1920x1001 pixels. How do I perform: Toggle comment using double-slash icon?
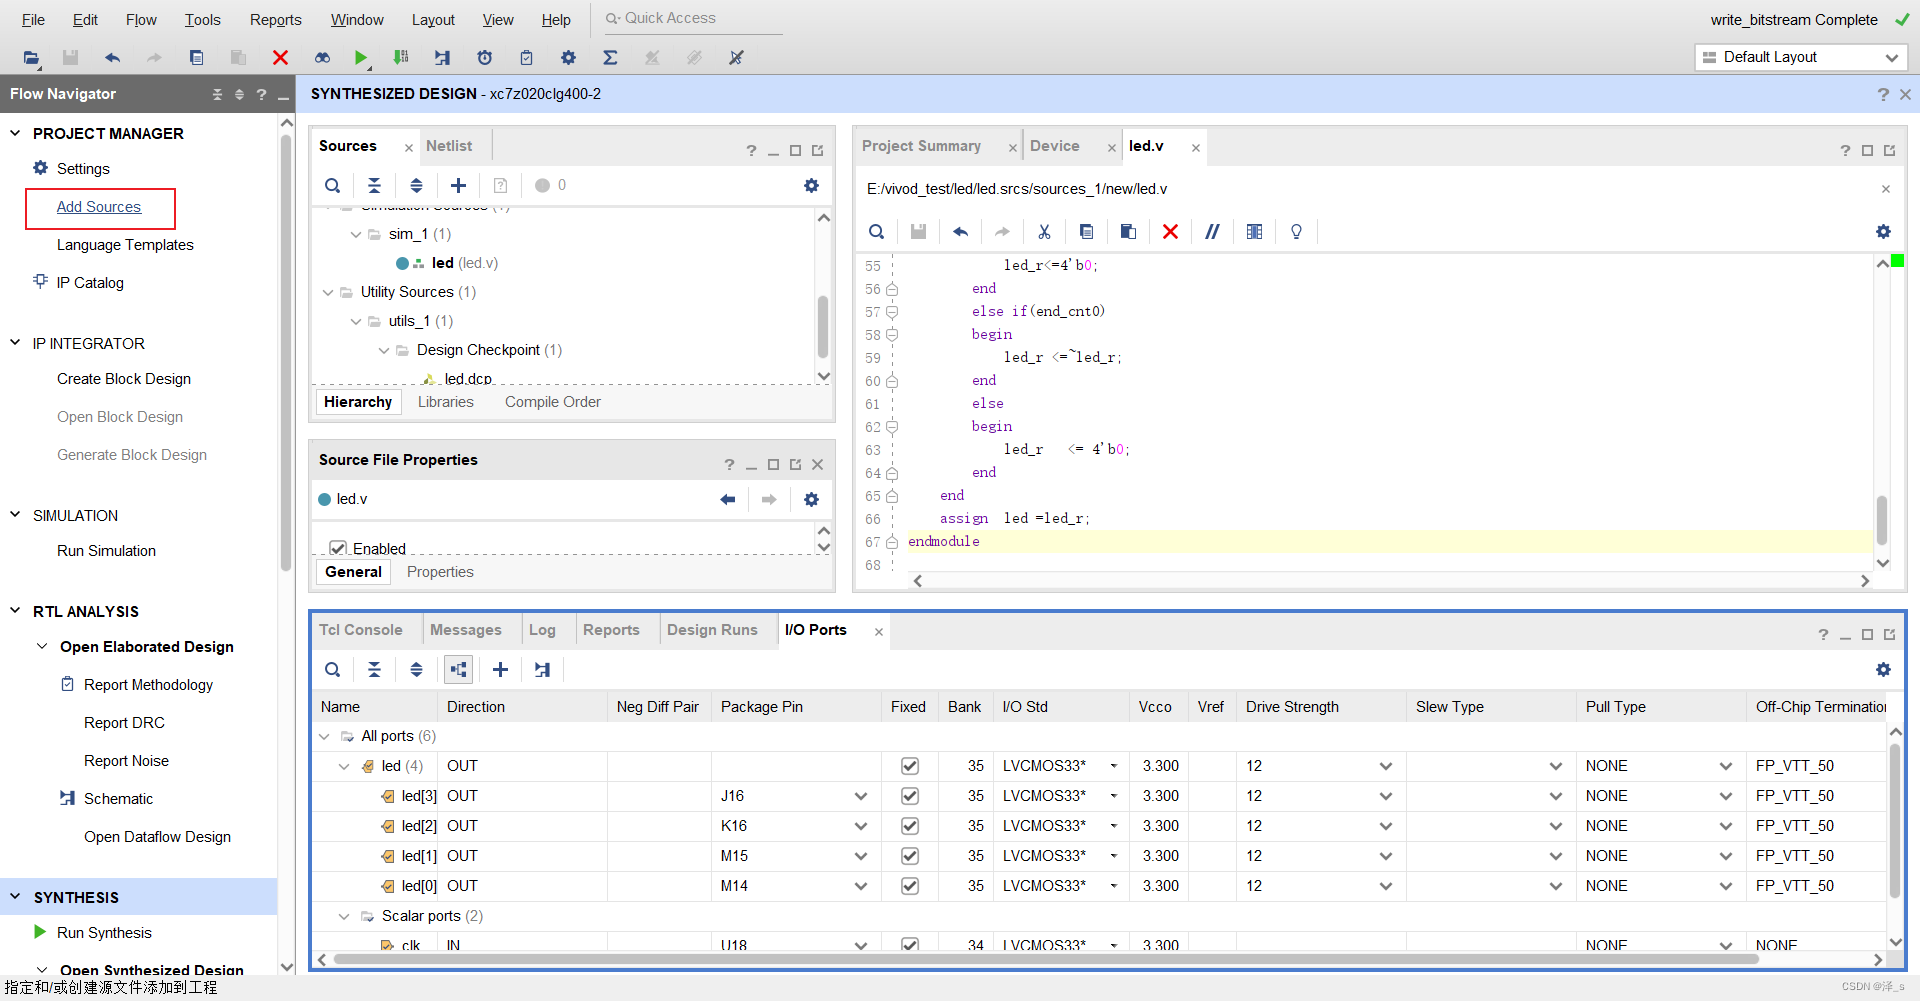(1212, 232)
